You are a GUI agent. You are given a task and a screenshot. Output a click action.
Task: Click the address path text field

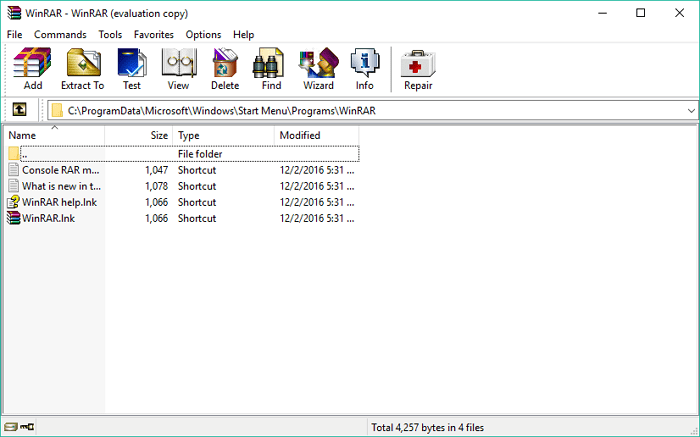pyautogui.click(x=372, y=110)
